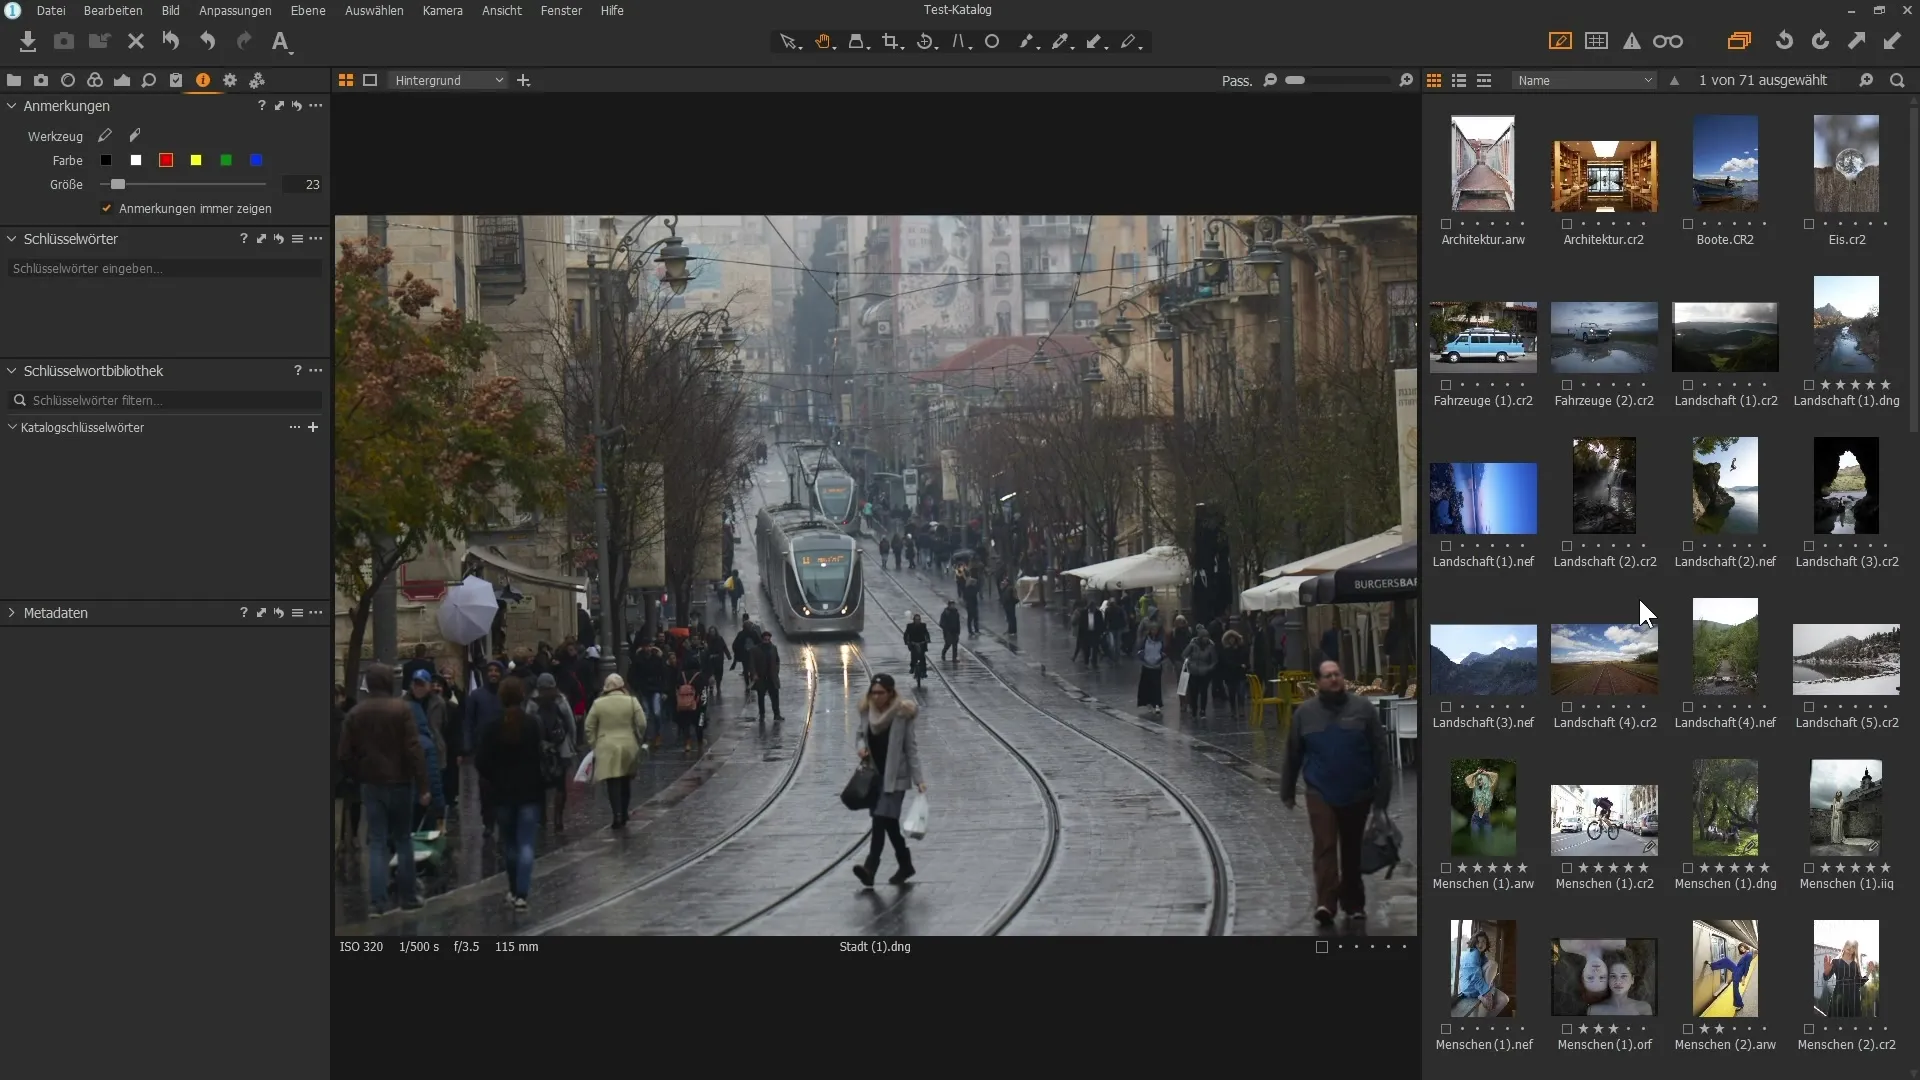1920x1080 pixels.
Task: Toggle exposure warning triangle icon
Action: [1632, 41]
